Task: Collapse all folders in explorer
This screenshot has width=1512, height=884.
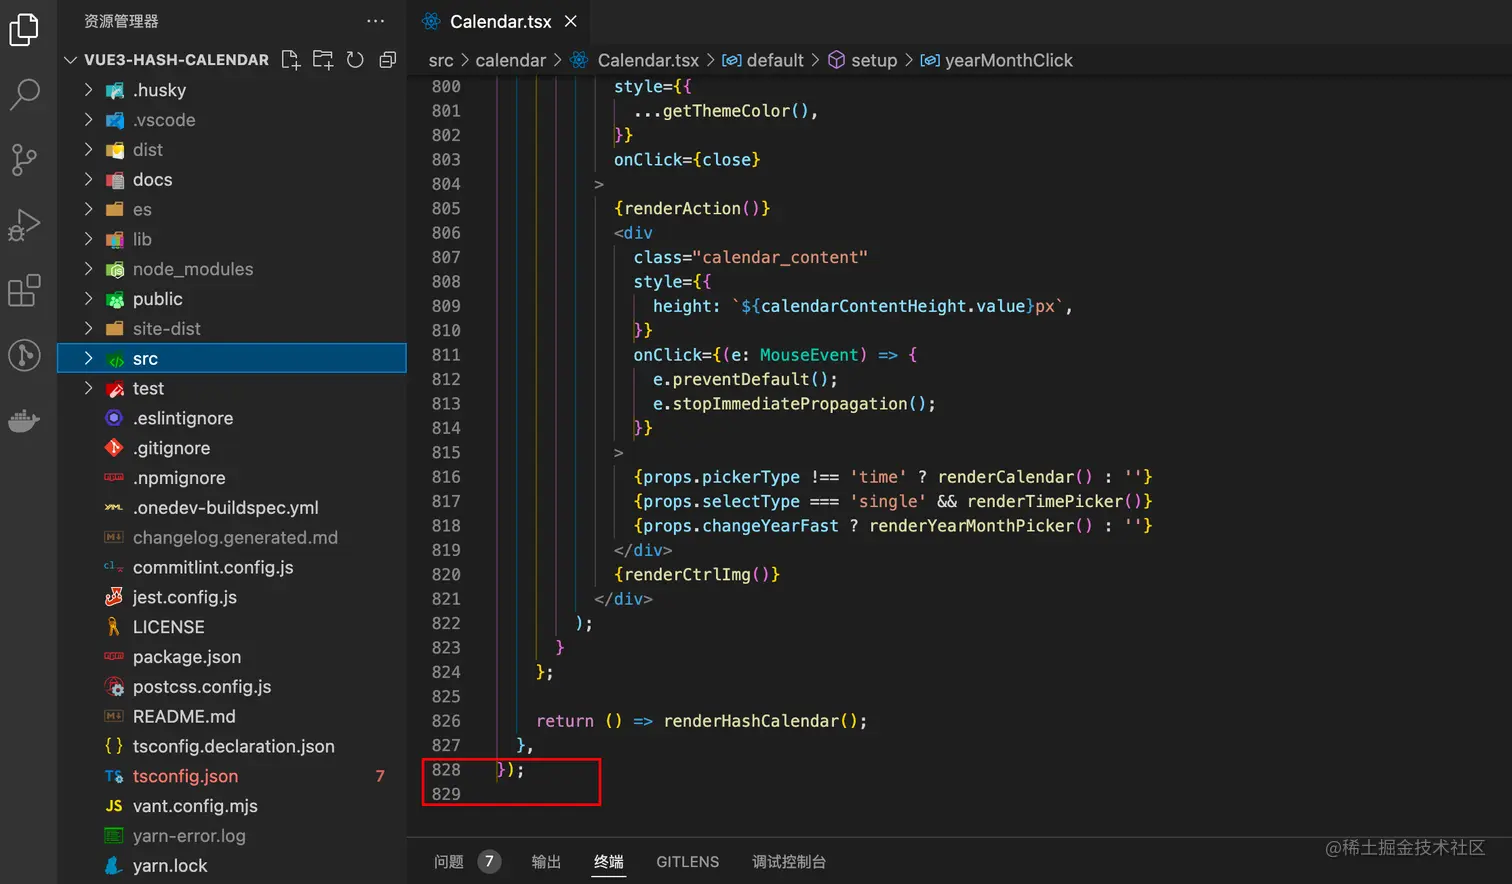Action: coord(388,60)
